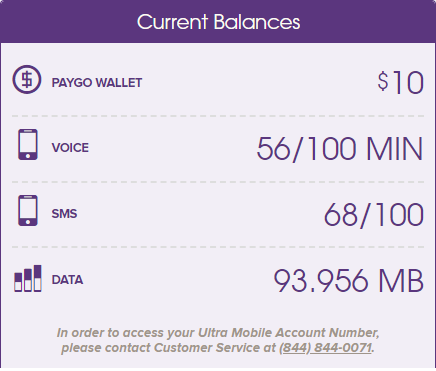Click the dashed divider below PAYGO Wallet

click(218, 116)
